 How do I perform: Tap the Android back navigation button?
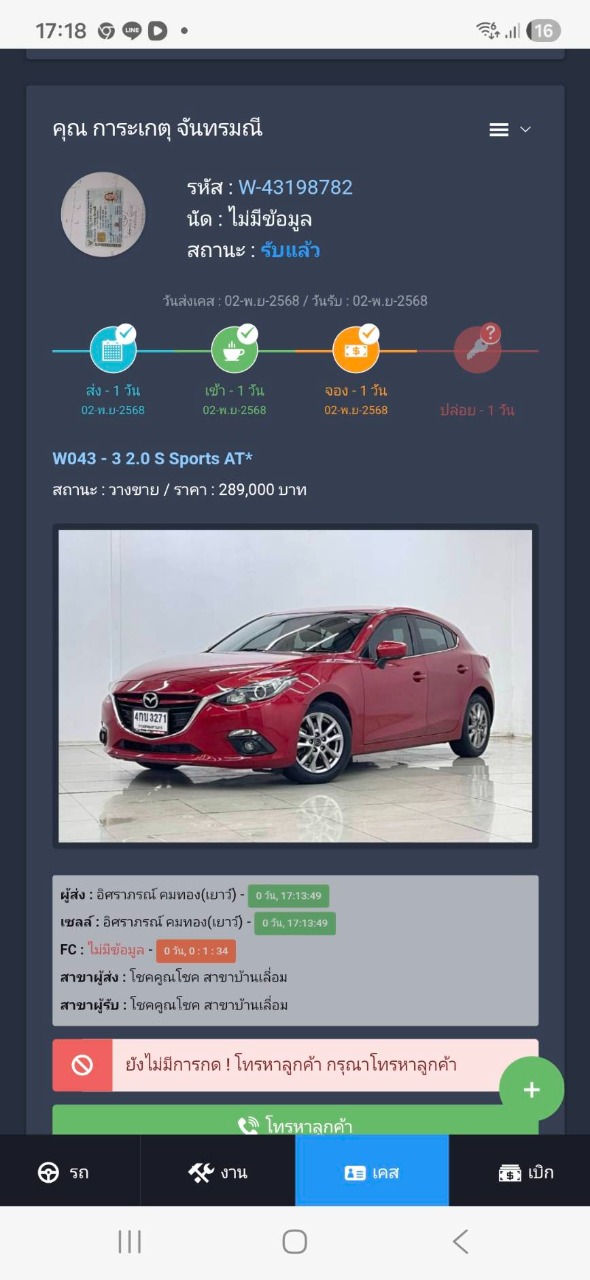(460, 1242)
